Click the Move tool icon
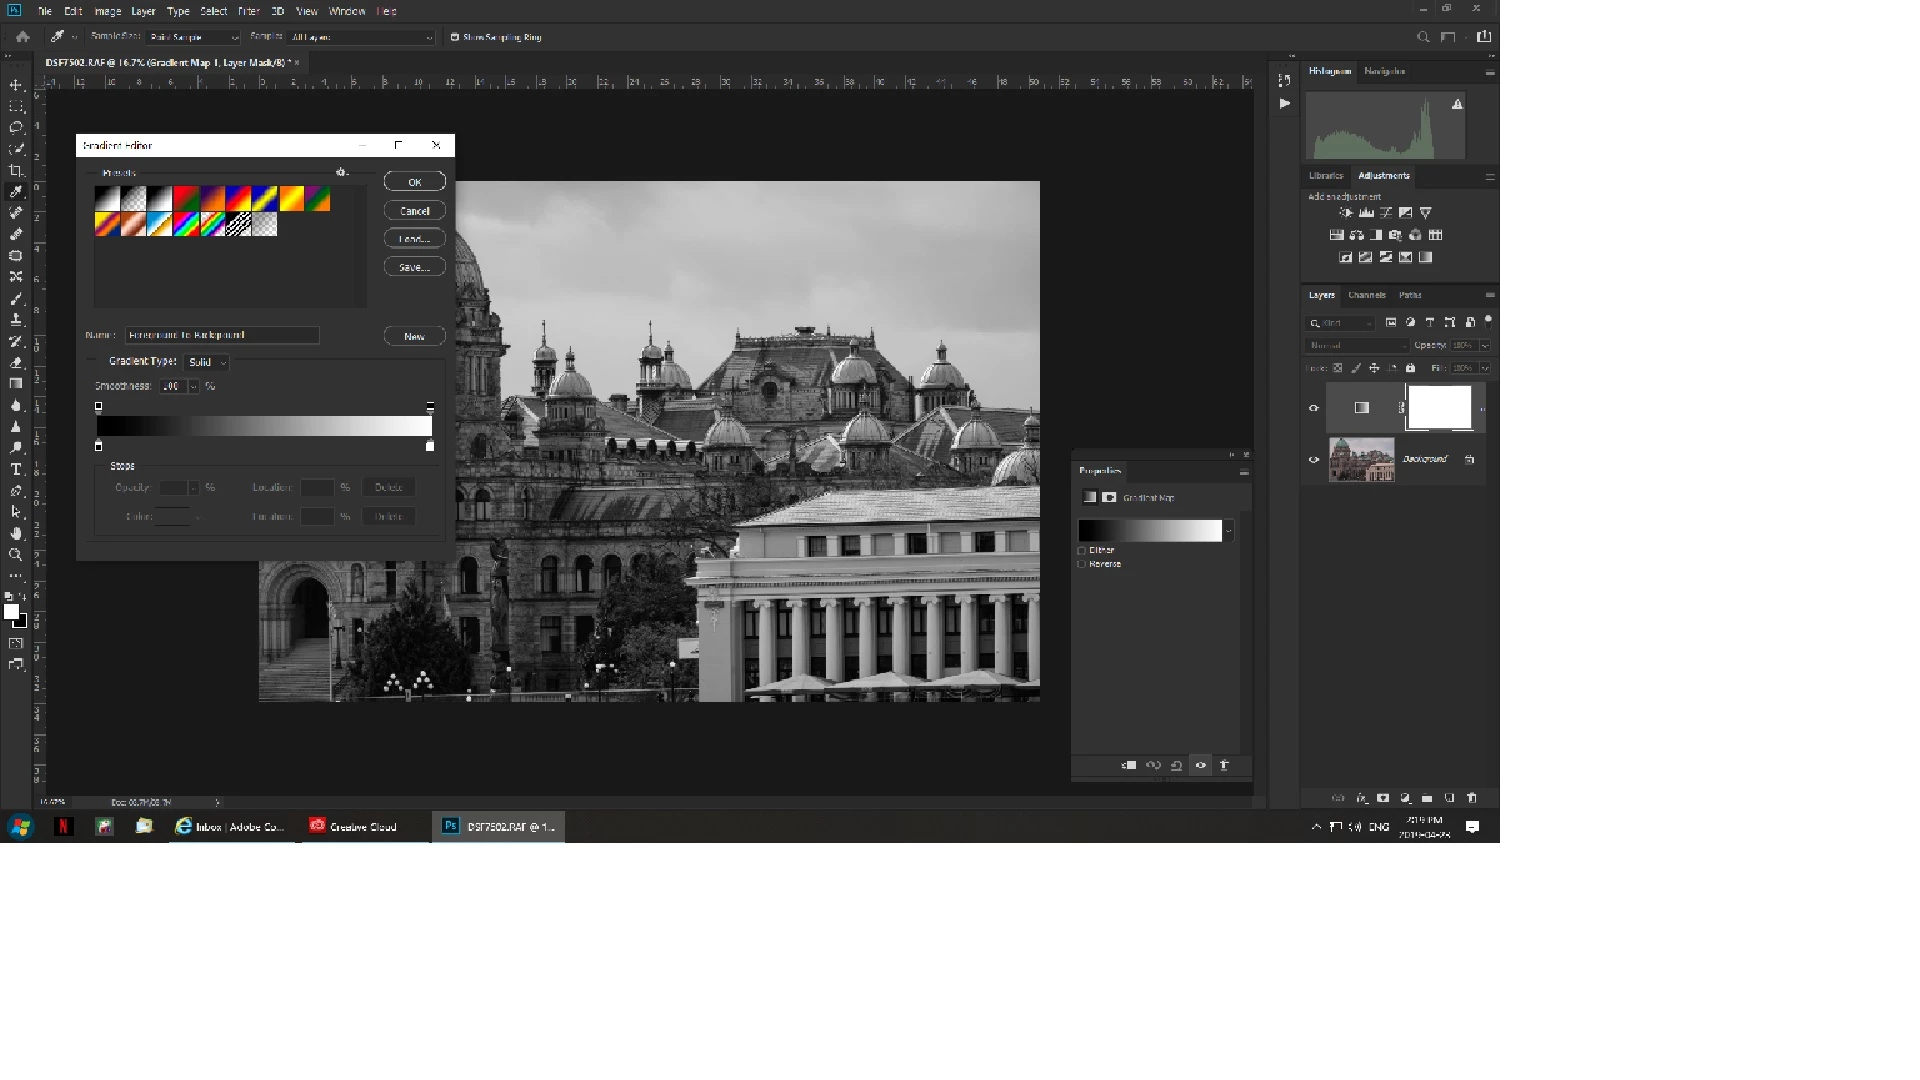1920x1080 pixels. (x=16, y=86)
